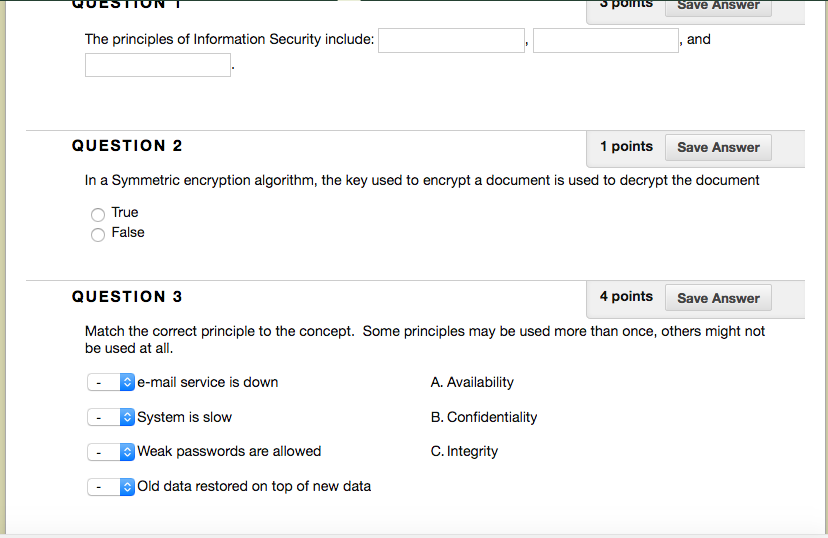
Task: Click second blank field for security principles
Action: 606,41
